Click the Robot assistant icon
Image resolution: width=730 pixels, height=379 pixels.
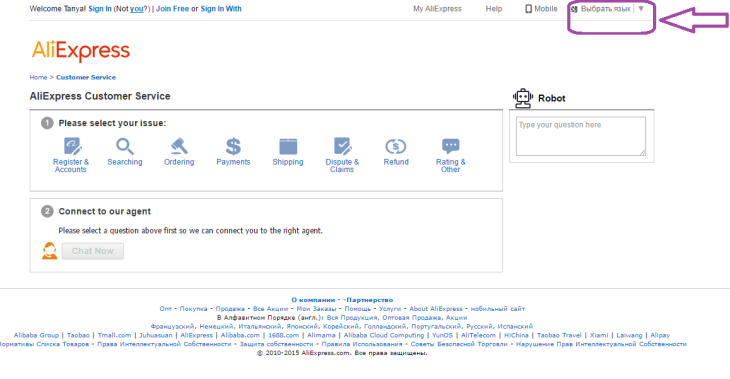(523, 98)
